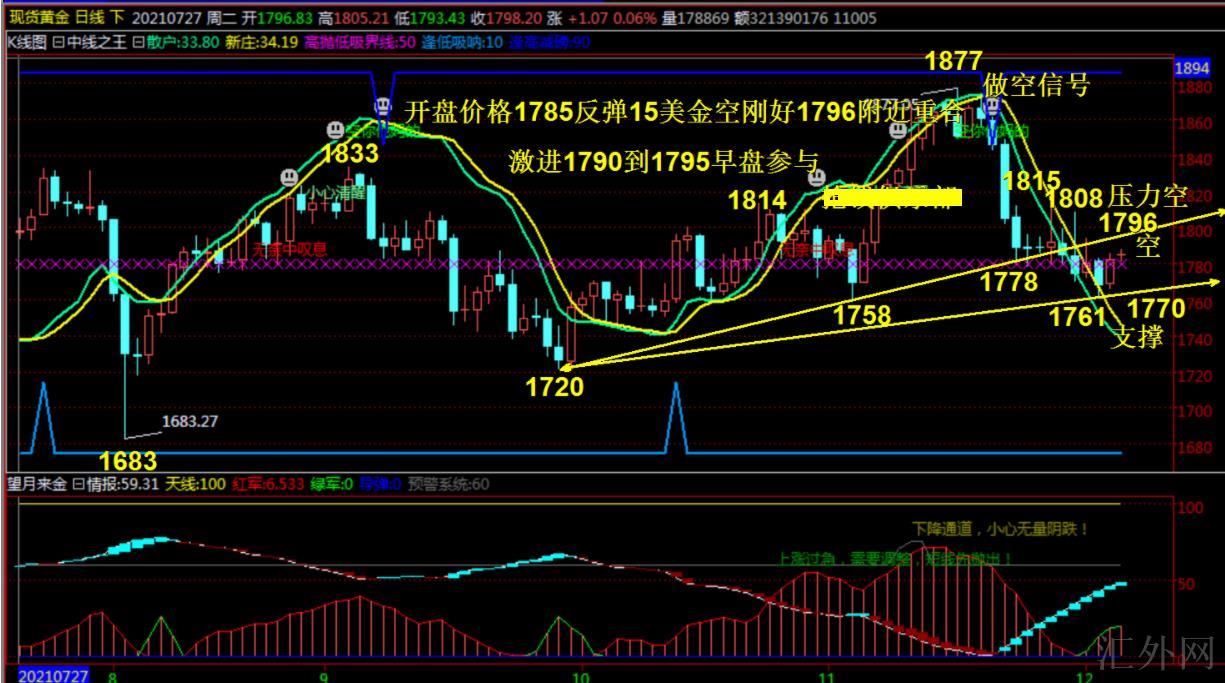Viewport: 1225px width, 683px height.
Task: Click the smiley icon right of 1814
Action: pos(816,177)
